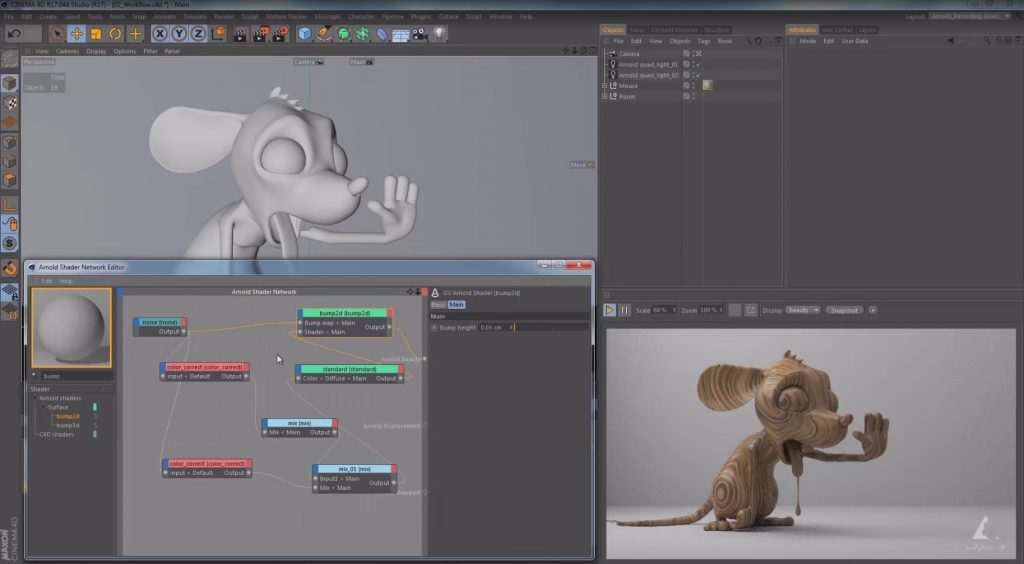Screen dimensions: 1024x564
Task: Switch to the Basic tab of bump2d shader
Action: point(438,305)
